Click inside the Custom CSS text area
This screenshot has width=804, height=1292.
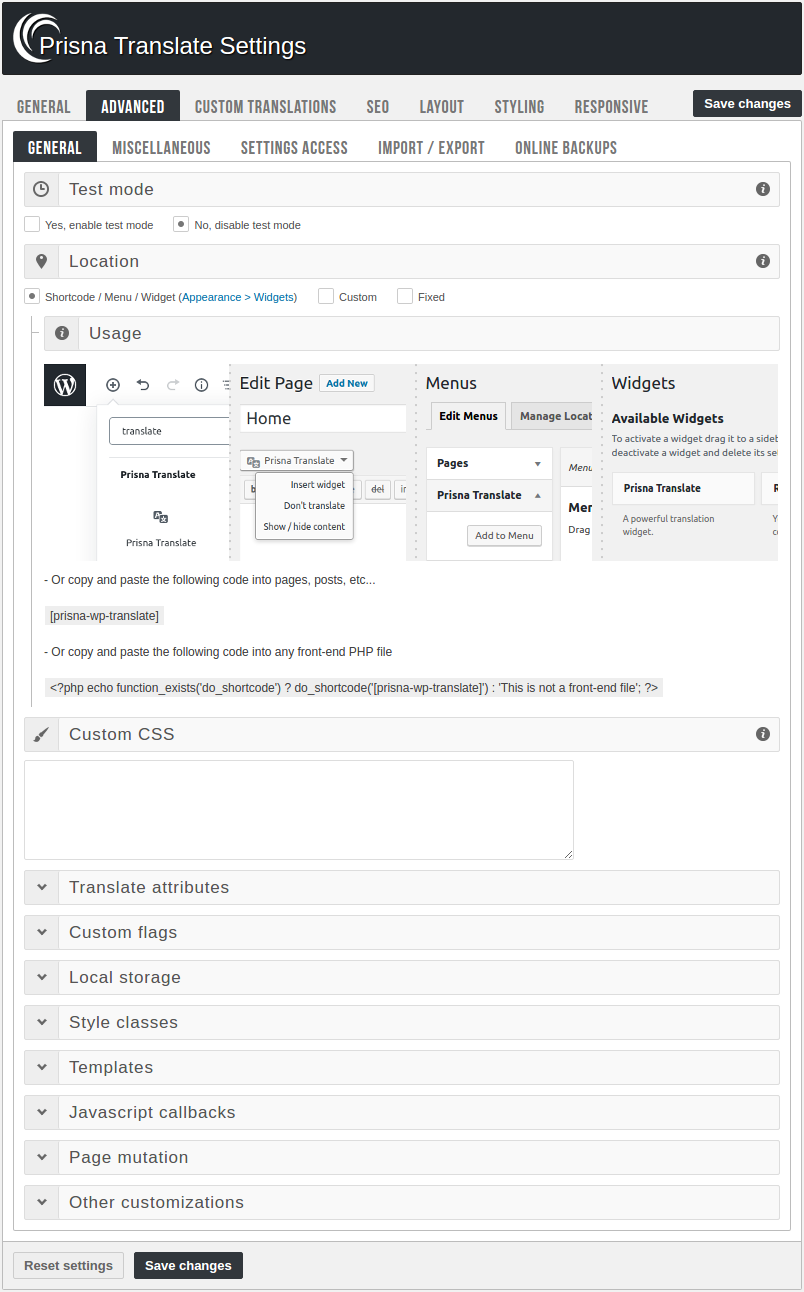point(298,808)
